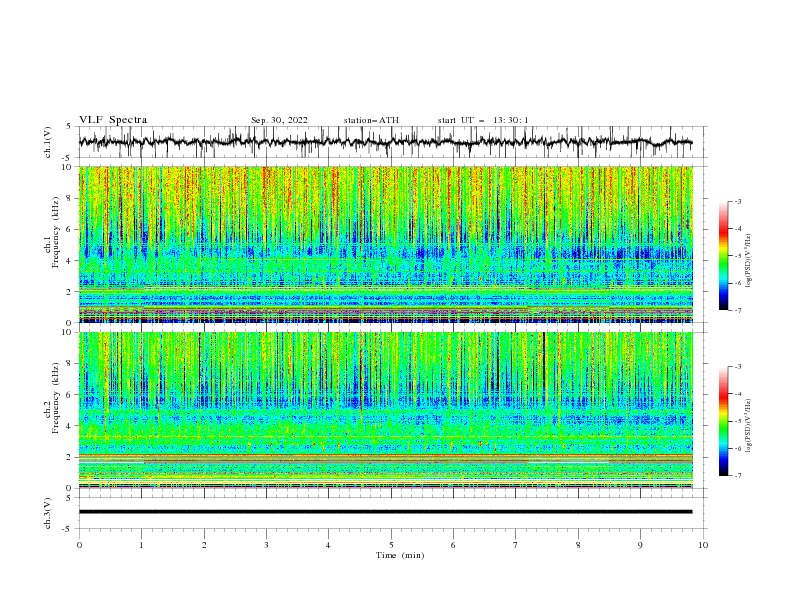Click time axis tick label "2"
The width and height of the screenshot is (792, 612).
click(204, 545)
